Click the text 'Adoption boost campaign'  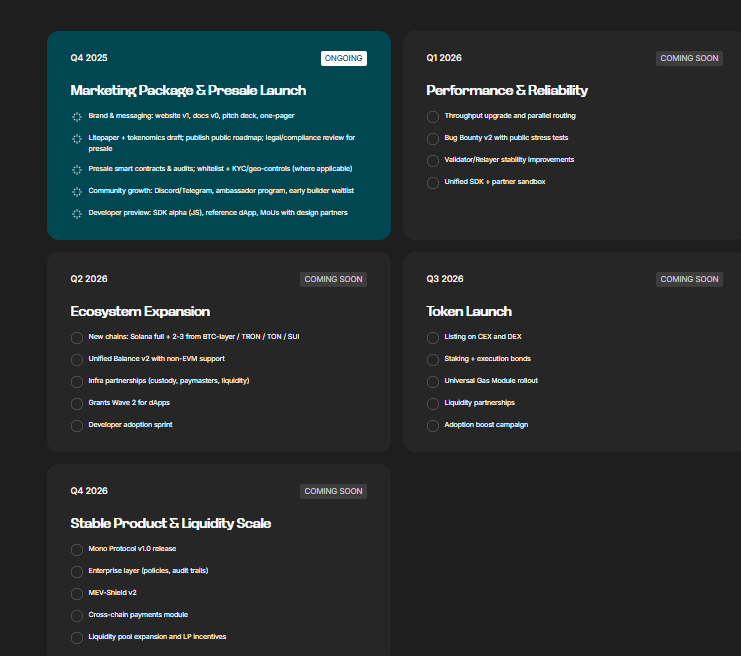coord(486,425)
